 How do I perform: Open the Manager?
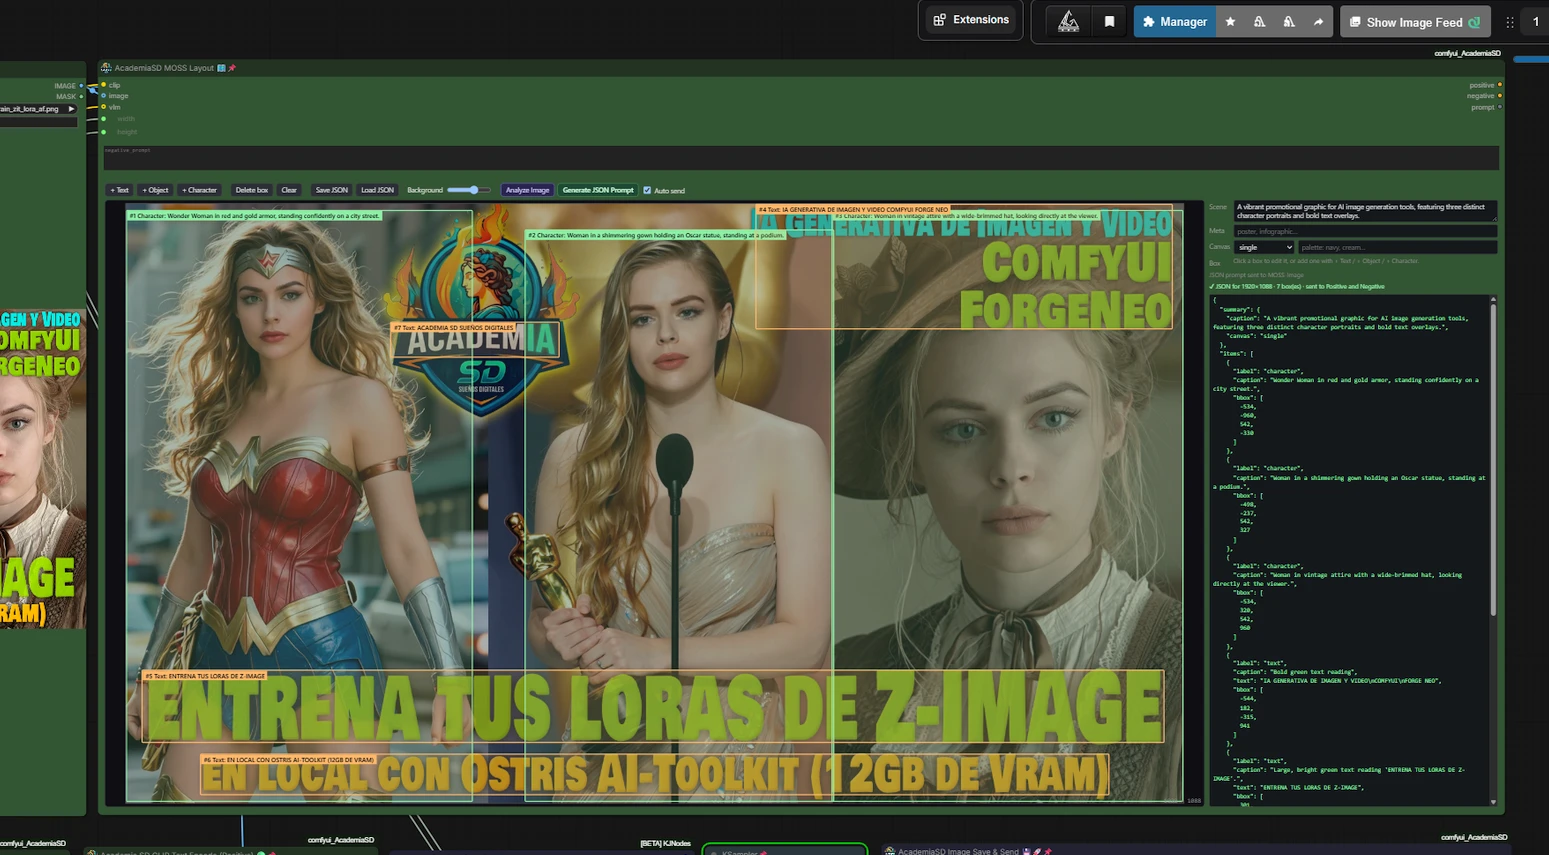click(x=1174, y=21)
